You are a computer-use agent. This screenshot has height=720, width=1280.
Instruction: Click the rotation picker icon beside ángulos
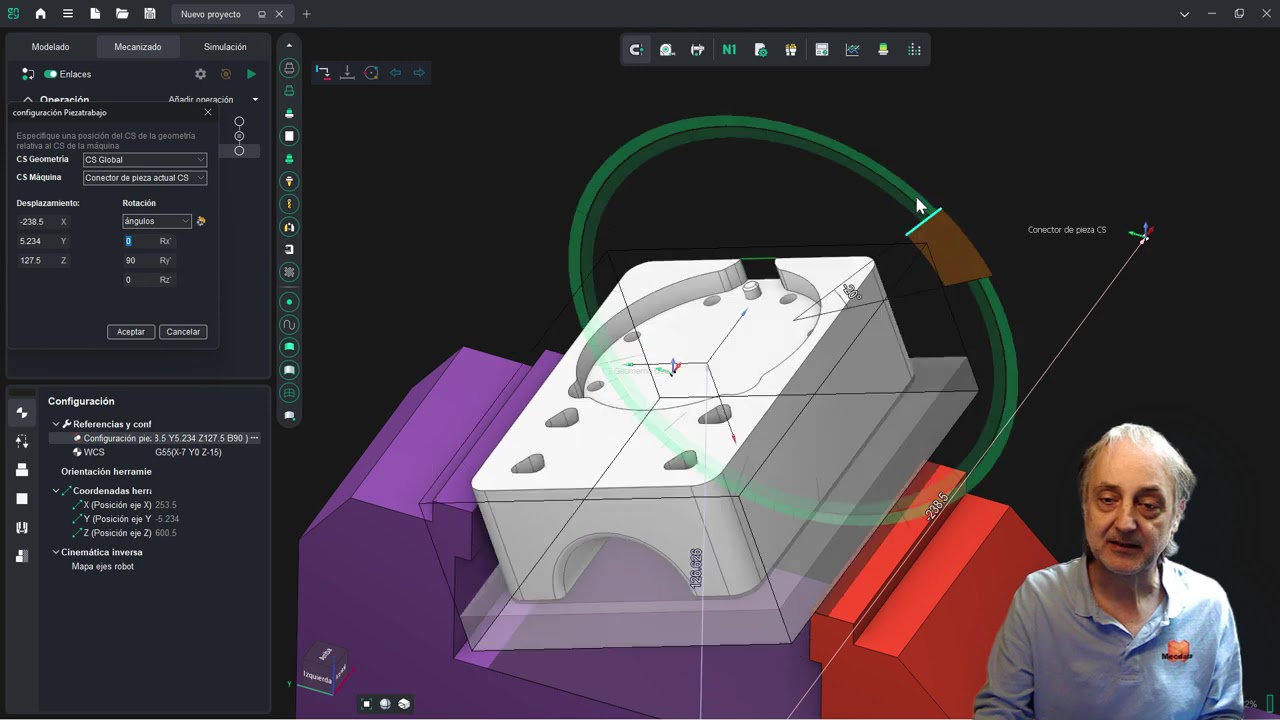point(200,221)
